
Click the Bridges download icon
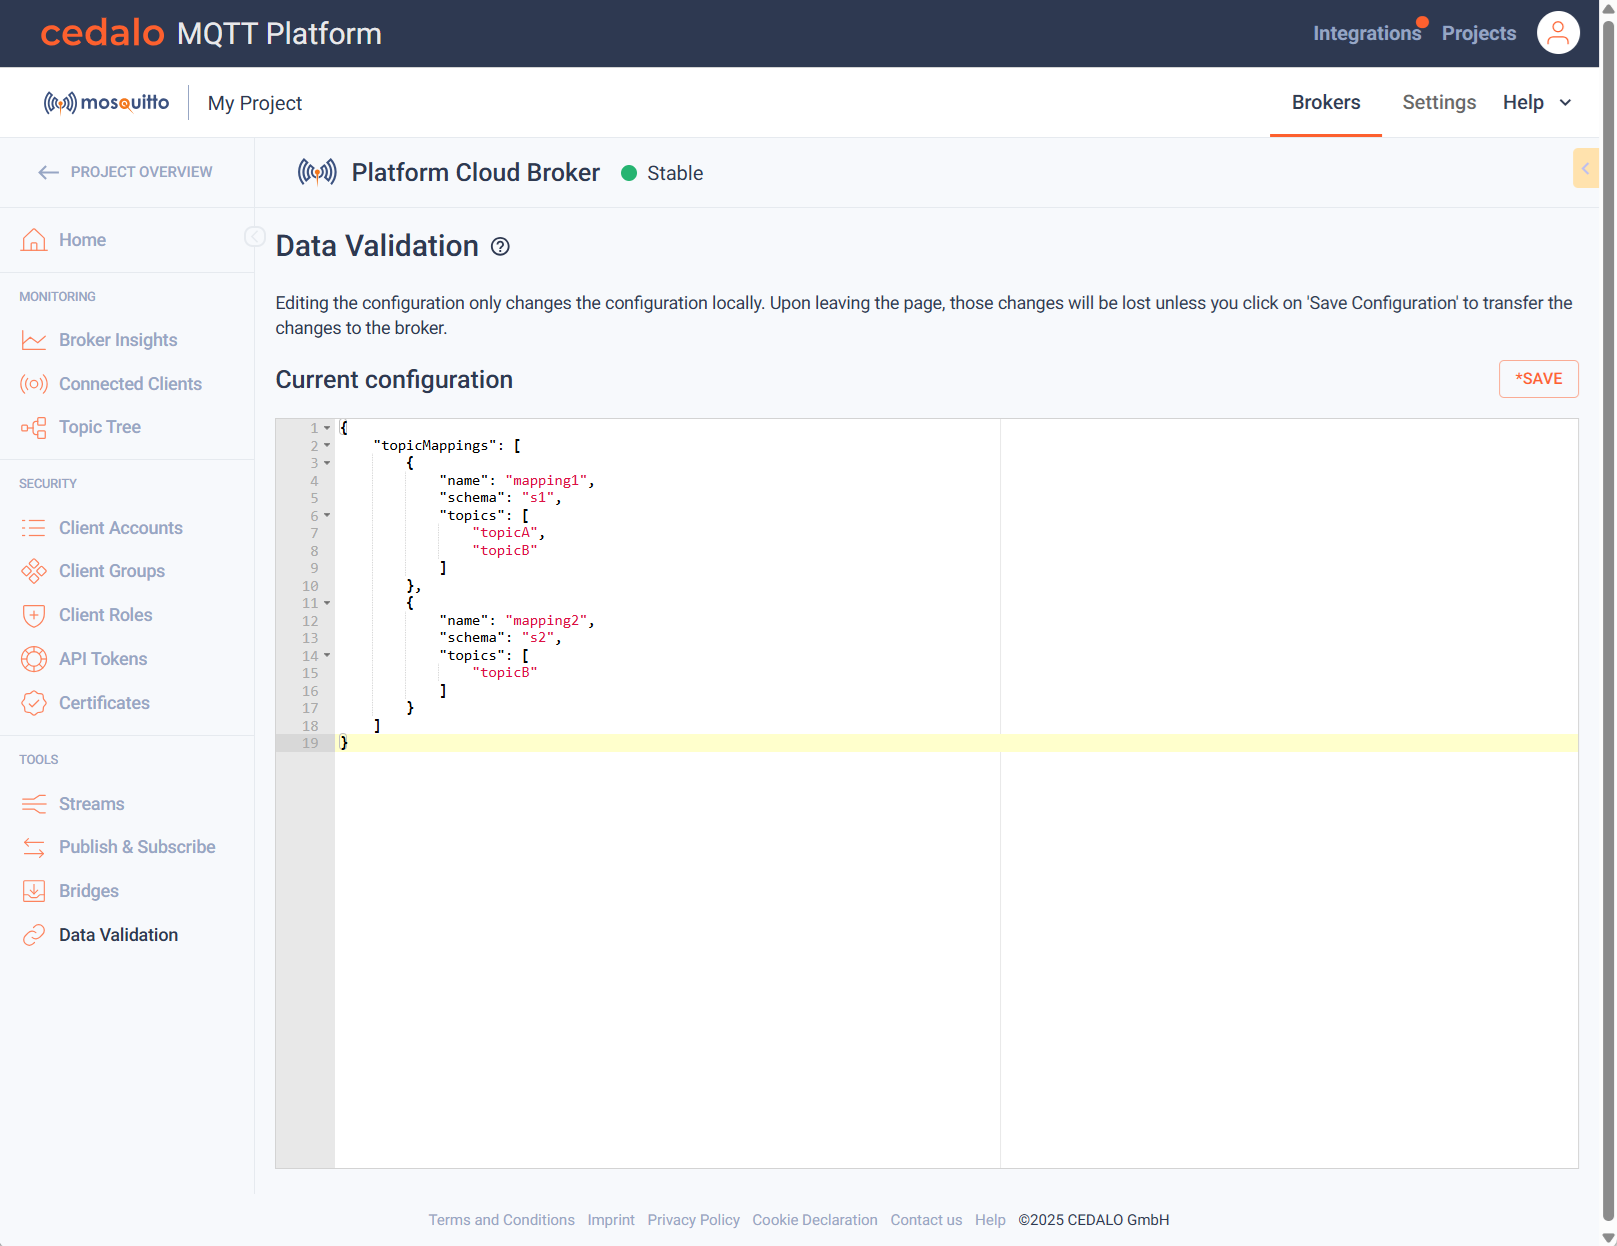coord(34,891)
